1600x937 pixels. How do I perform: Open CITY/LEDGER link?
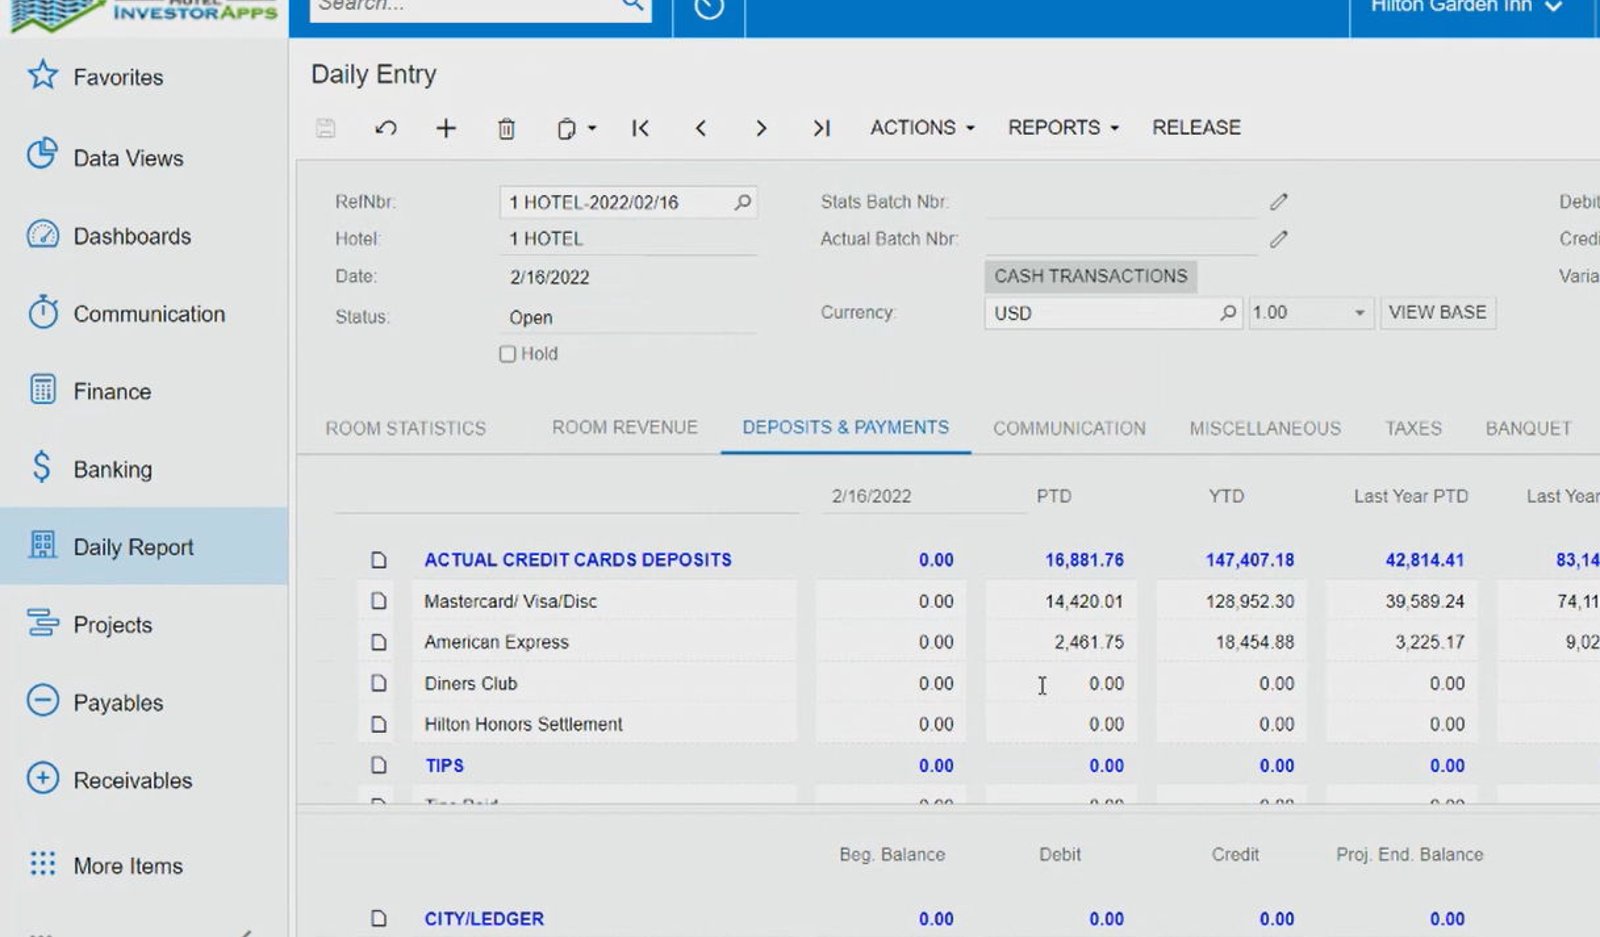[x=484, y=918]
